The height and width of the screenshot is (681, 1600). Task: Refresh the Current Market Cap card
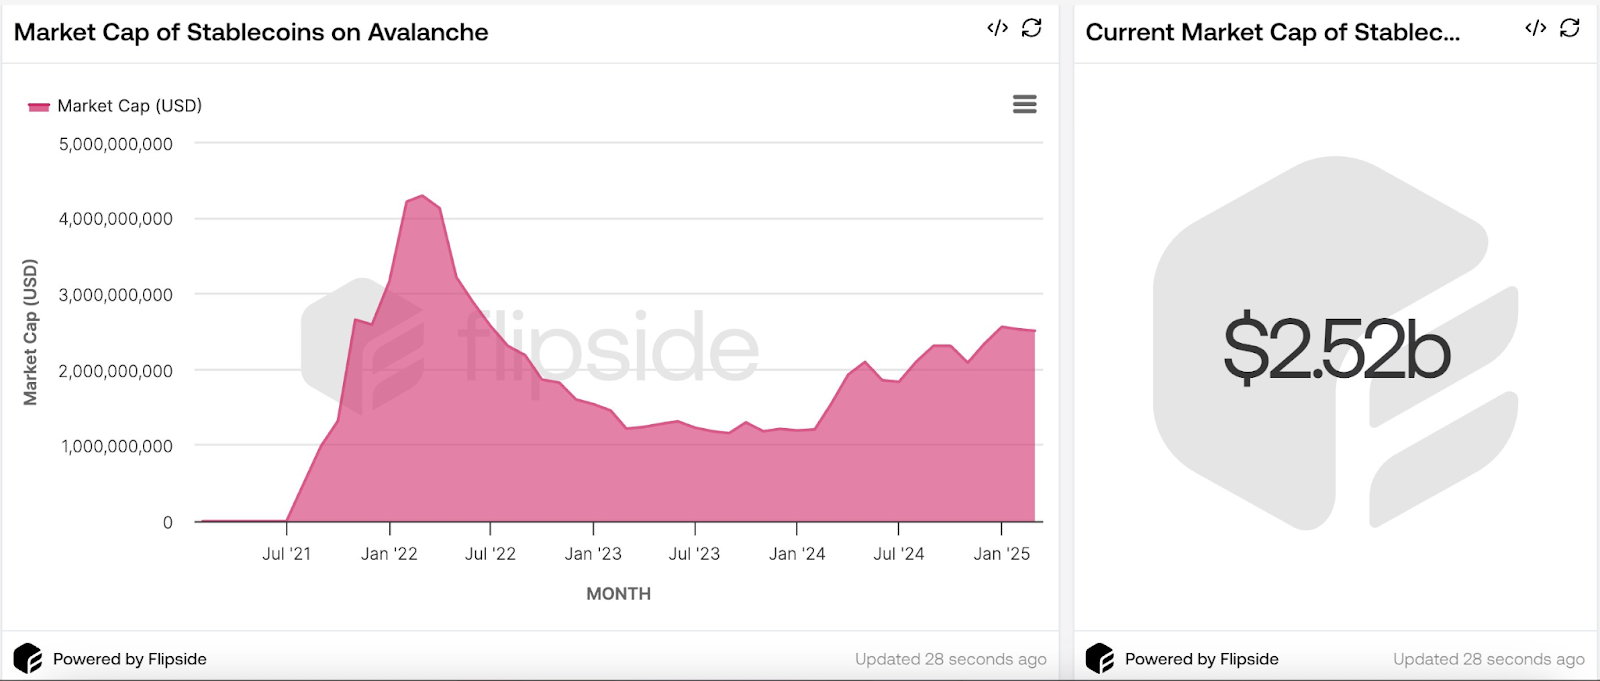pos(1569,29)
